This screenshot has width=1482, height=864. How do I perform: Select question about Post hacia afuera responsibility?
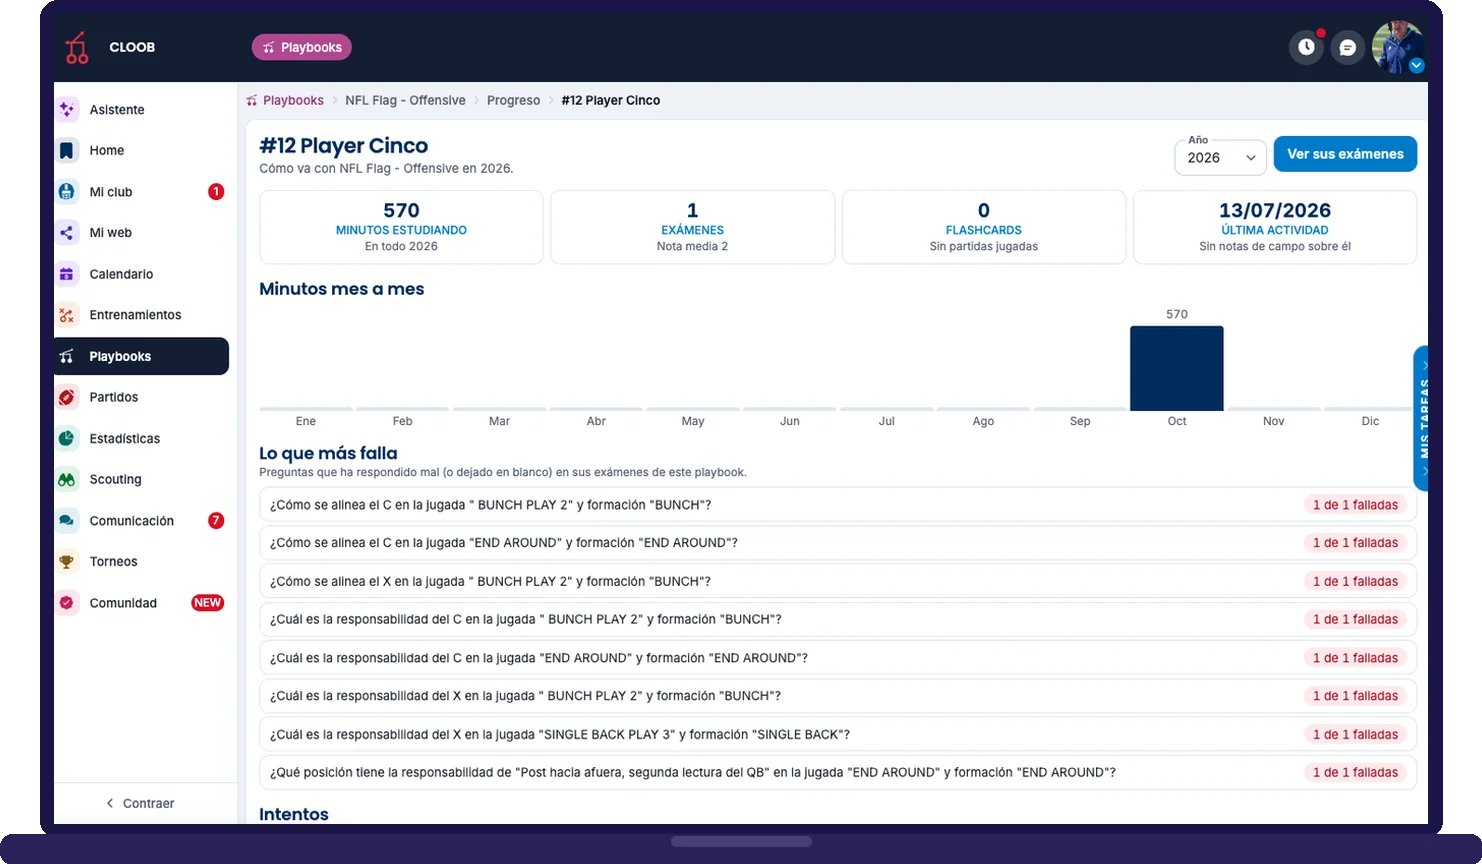click(x=838, y=772)
